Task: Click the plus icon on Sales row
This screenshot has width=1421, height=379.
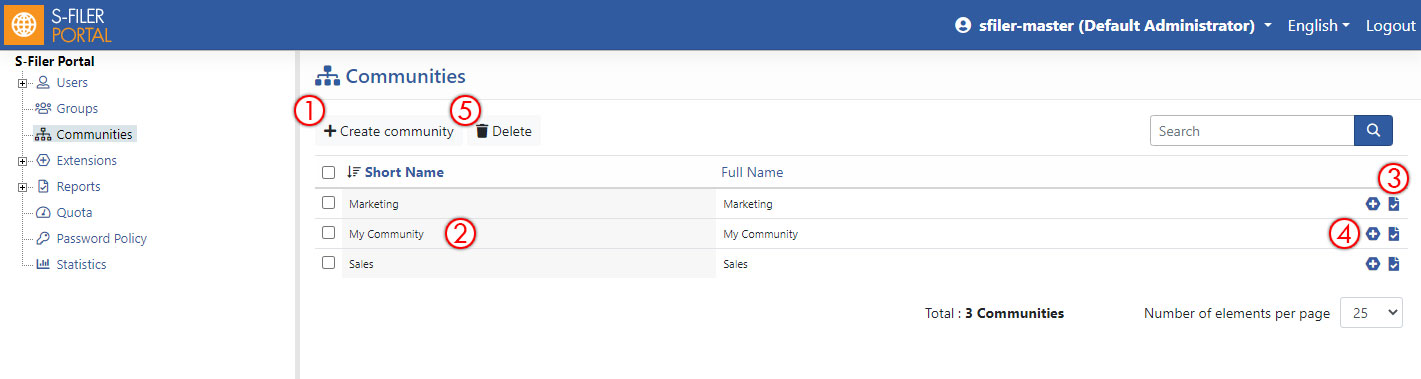Action: click(x=1372, y=264)
